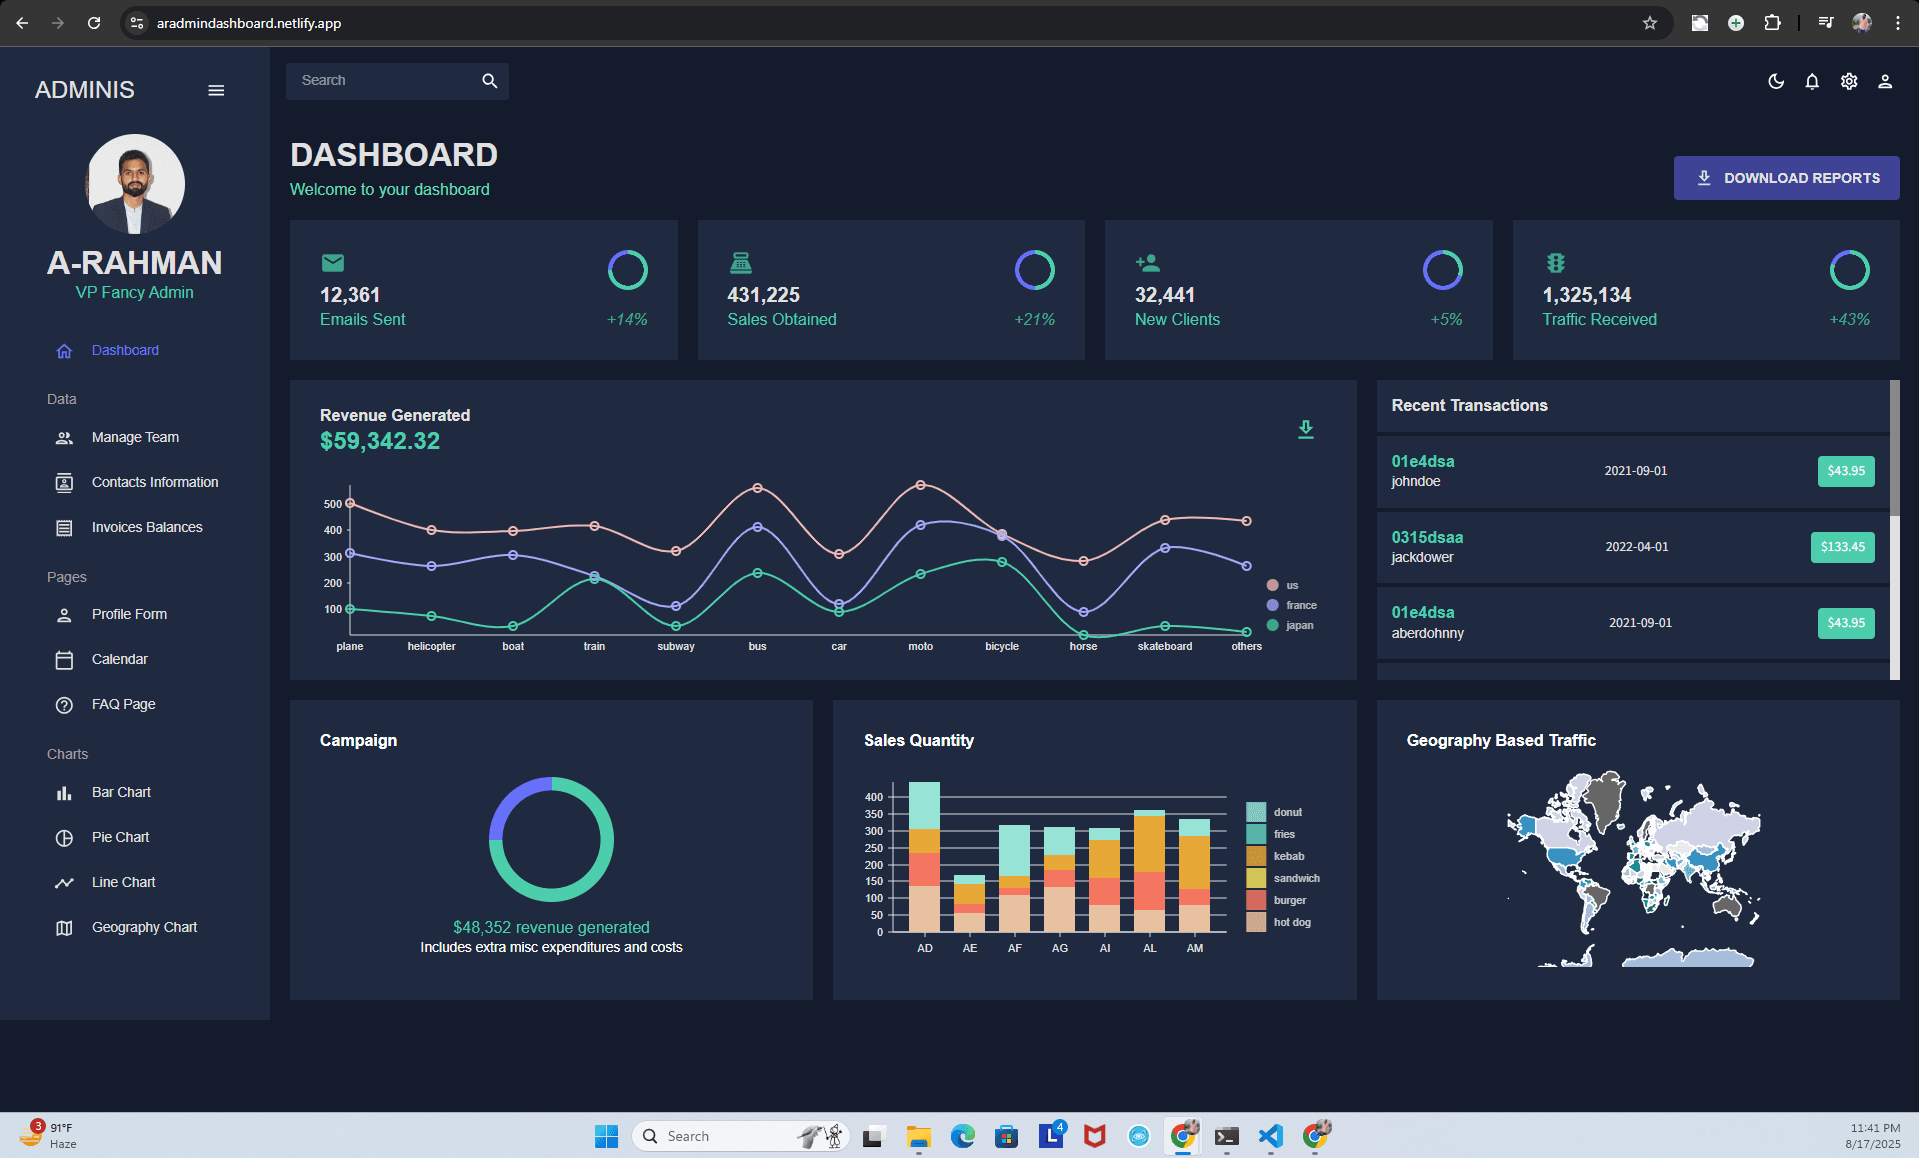The width and height of the screenshot is (1919, 1158).
Task: Click the 'kebab' legend swatch in Sales Quantity
Action: tap(1256, 856)
